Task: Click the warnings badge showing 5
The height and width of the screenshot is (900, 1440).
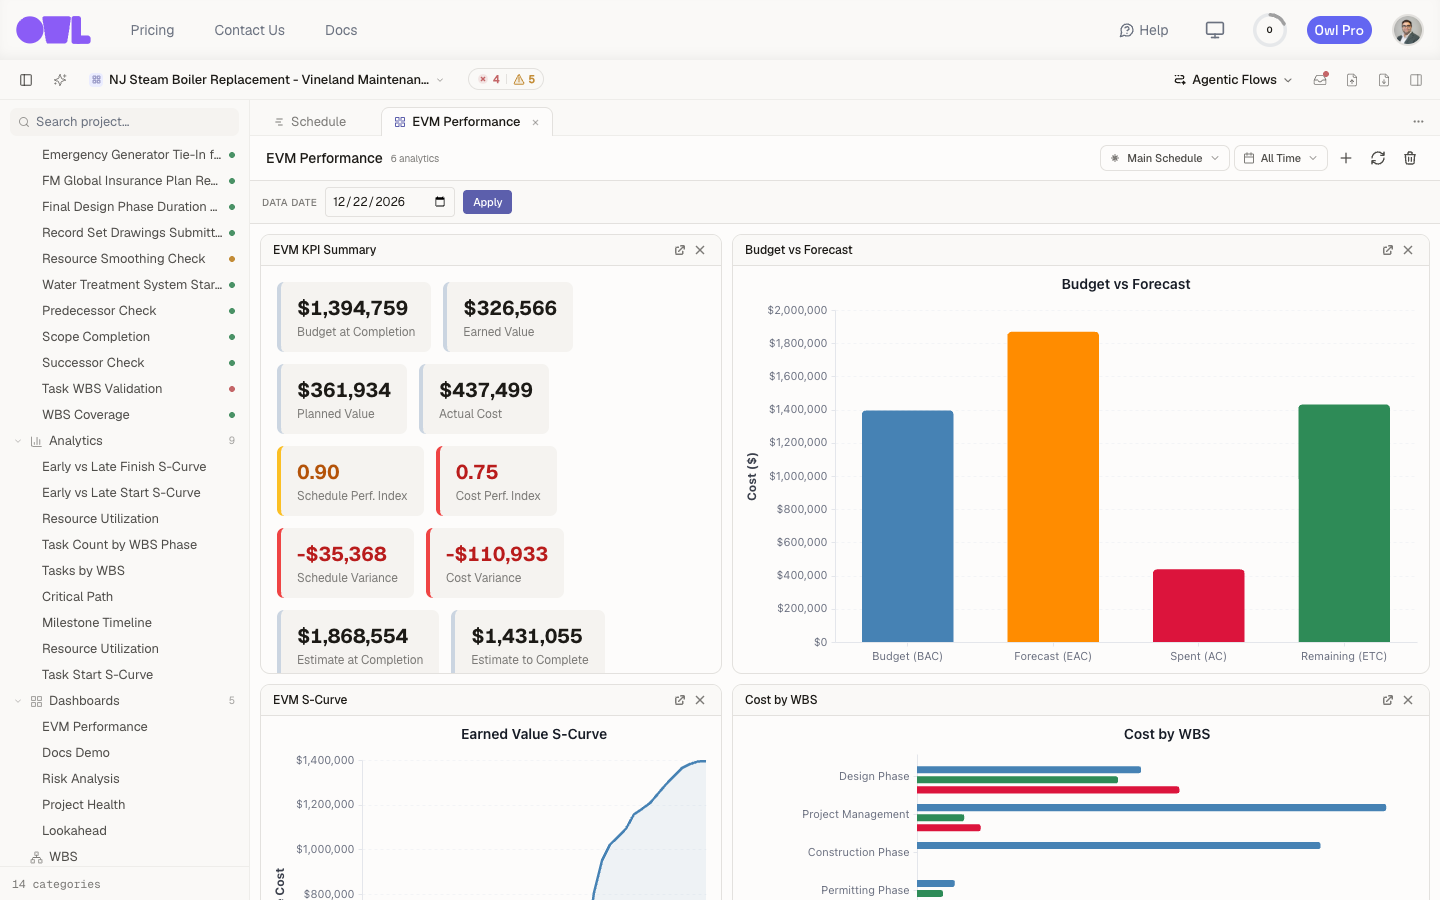Action: 525,80
